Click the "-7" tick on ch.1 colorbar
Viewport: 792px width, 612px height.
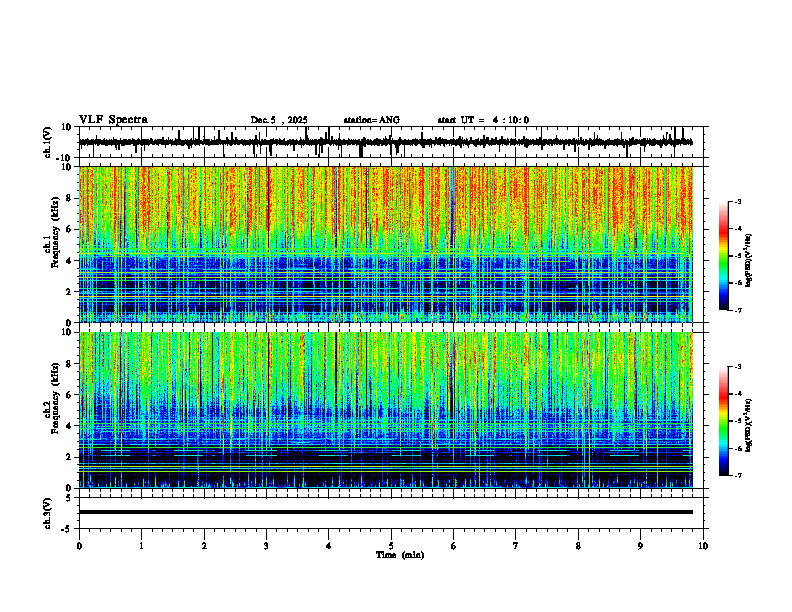coord(737,310)
